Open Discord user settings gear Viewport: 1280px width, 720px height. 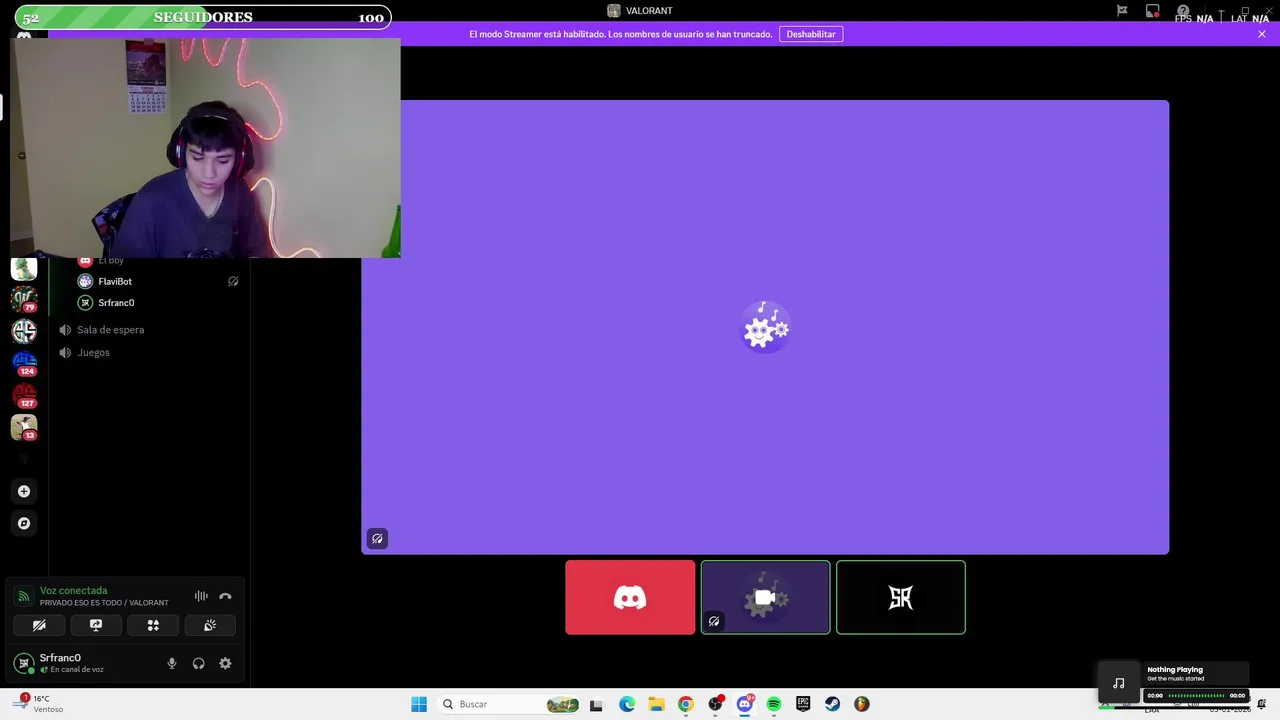pyautogui.click(x=225, y=663)
